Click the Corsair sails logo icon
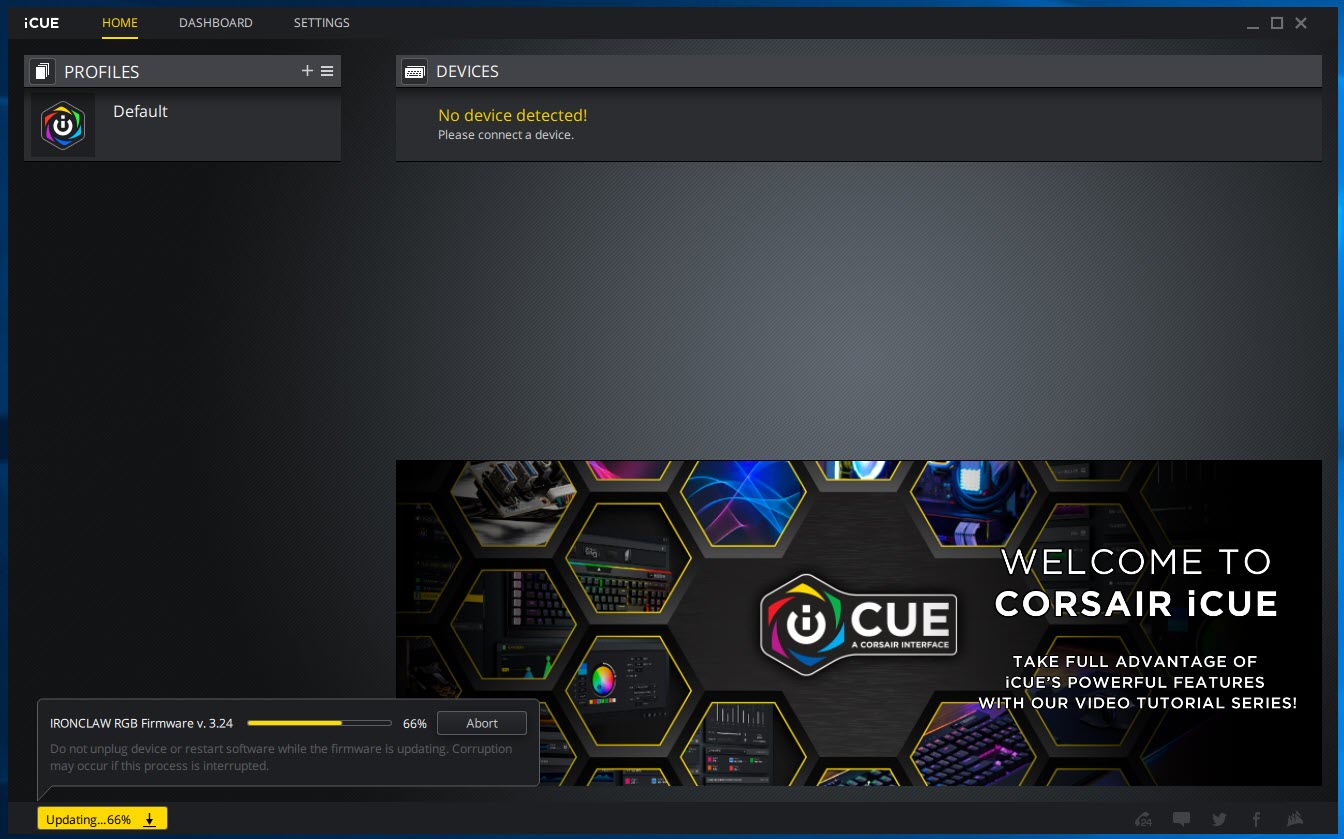 [x=1295, y=819]
